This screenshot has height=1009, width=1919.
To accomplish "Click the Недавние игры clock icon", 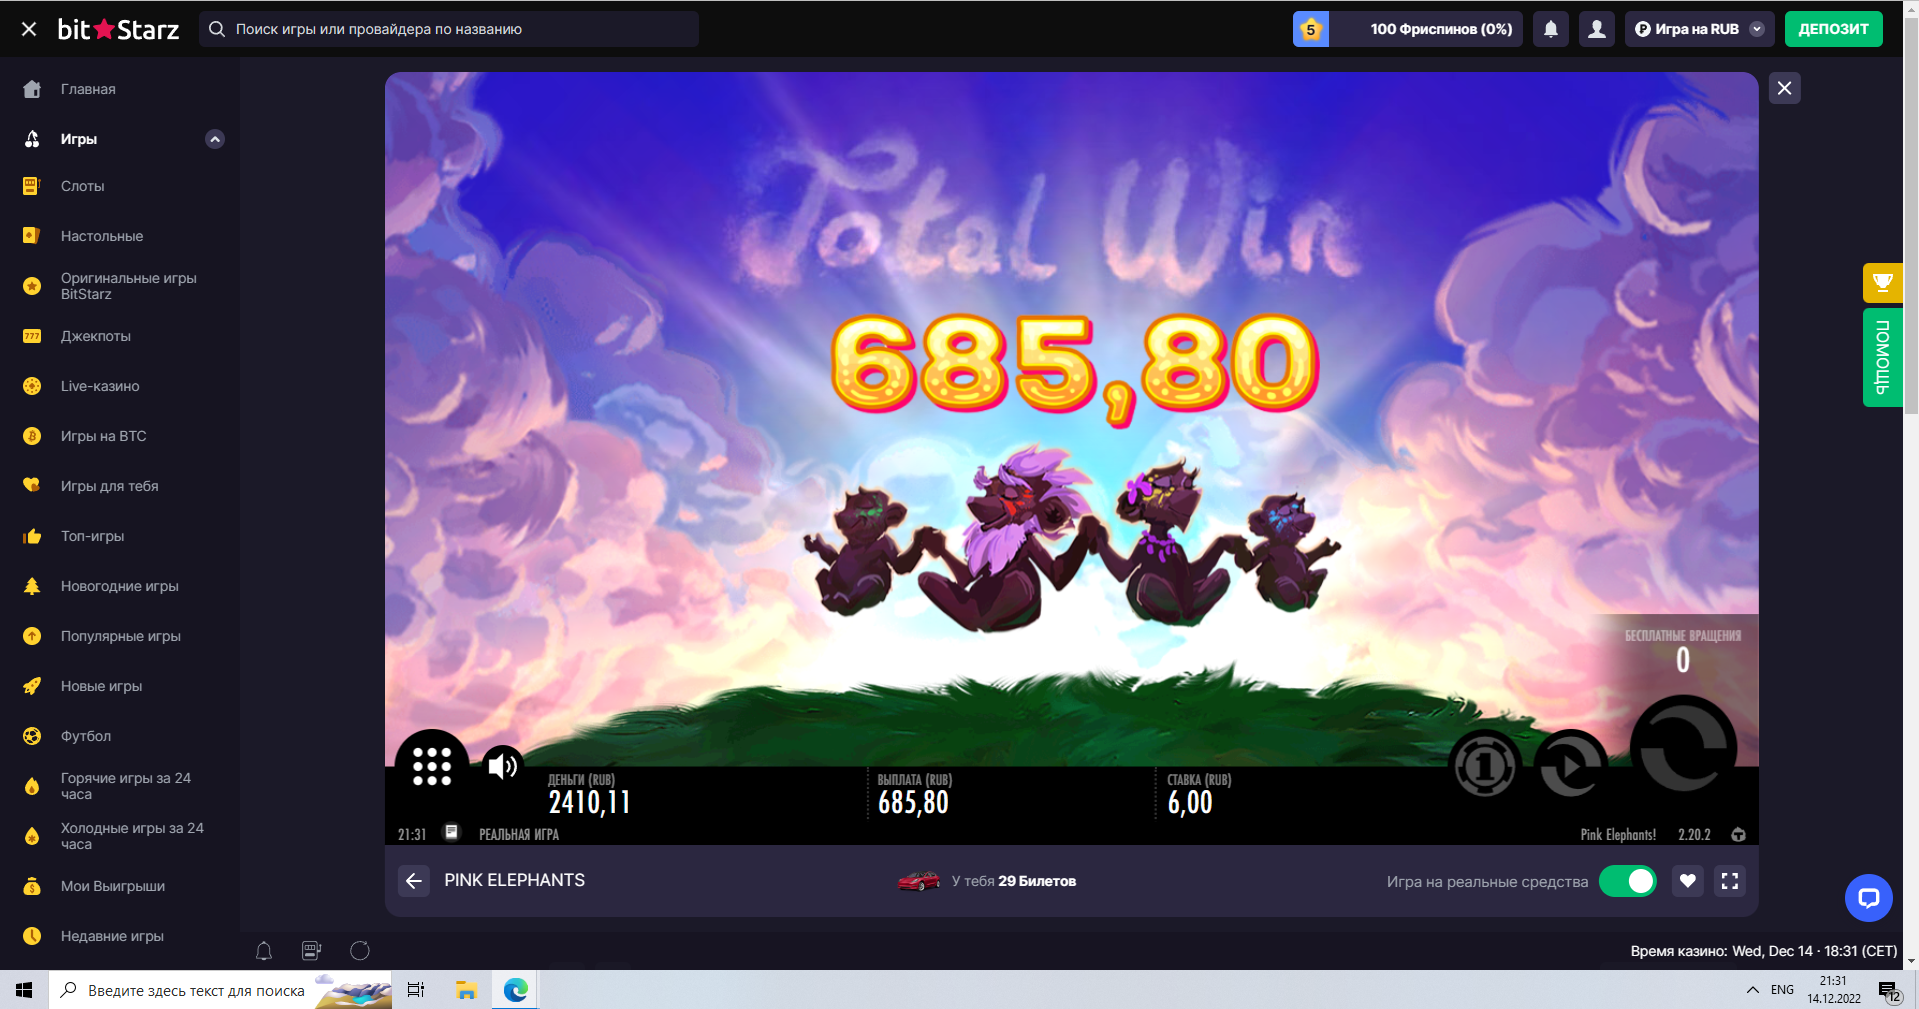I will point(32,936).
